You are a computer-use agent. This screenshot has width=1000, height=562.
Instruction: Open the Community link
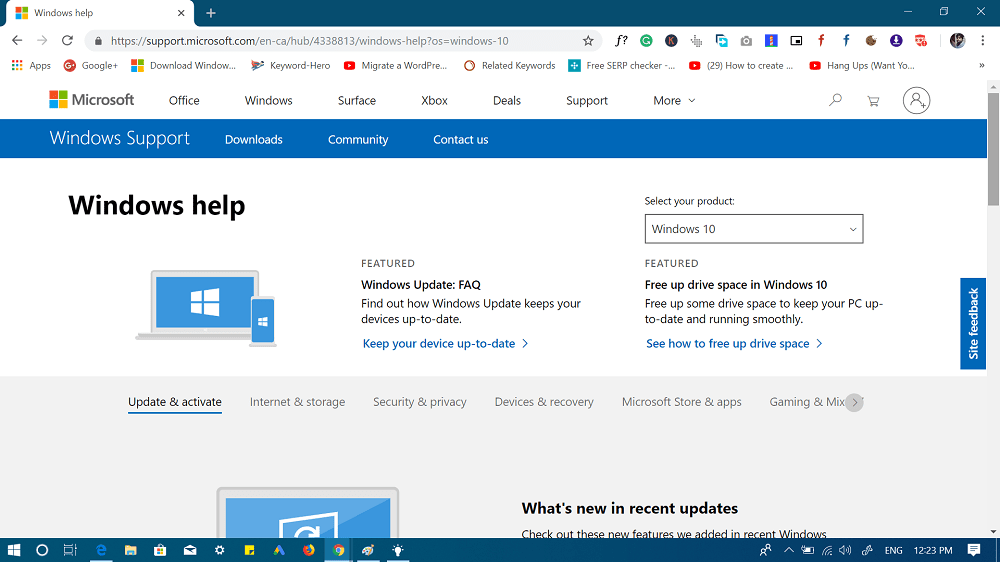tap(358, 139)
